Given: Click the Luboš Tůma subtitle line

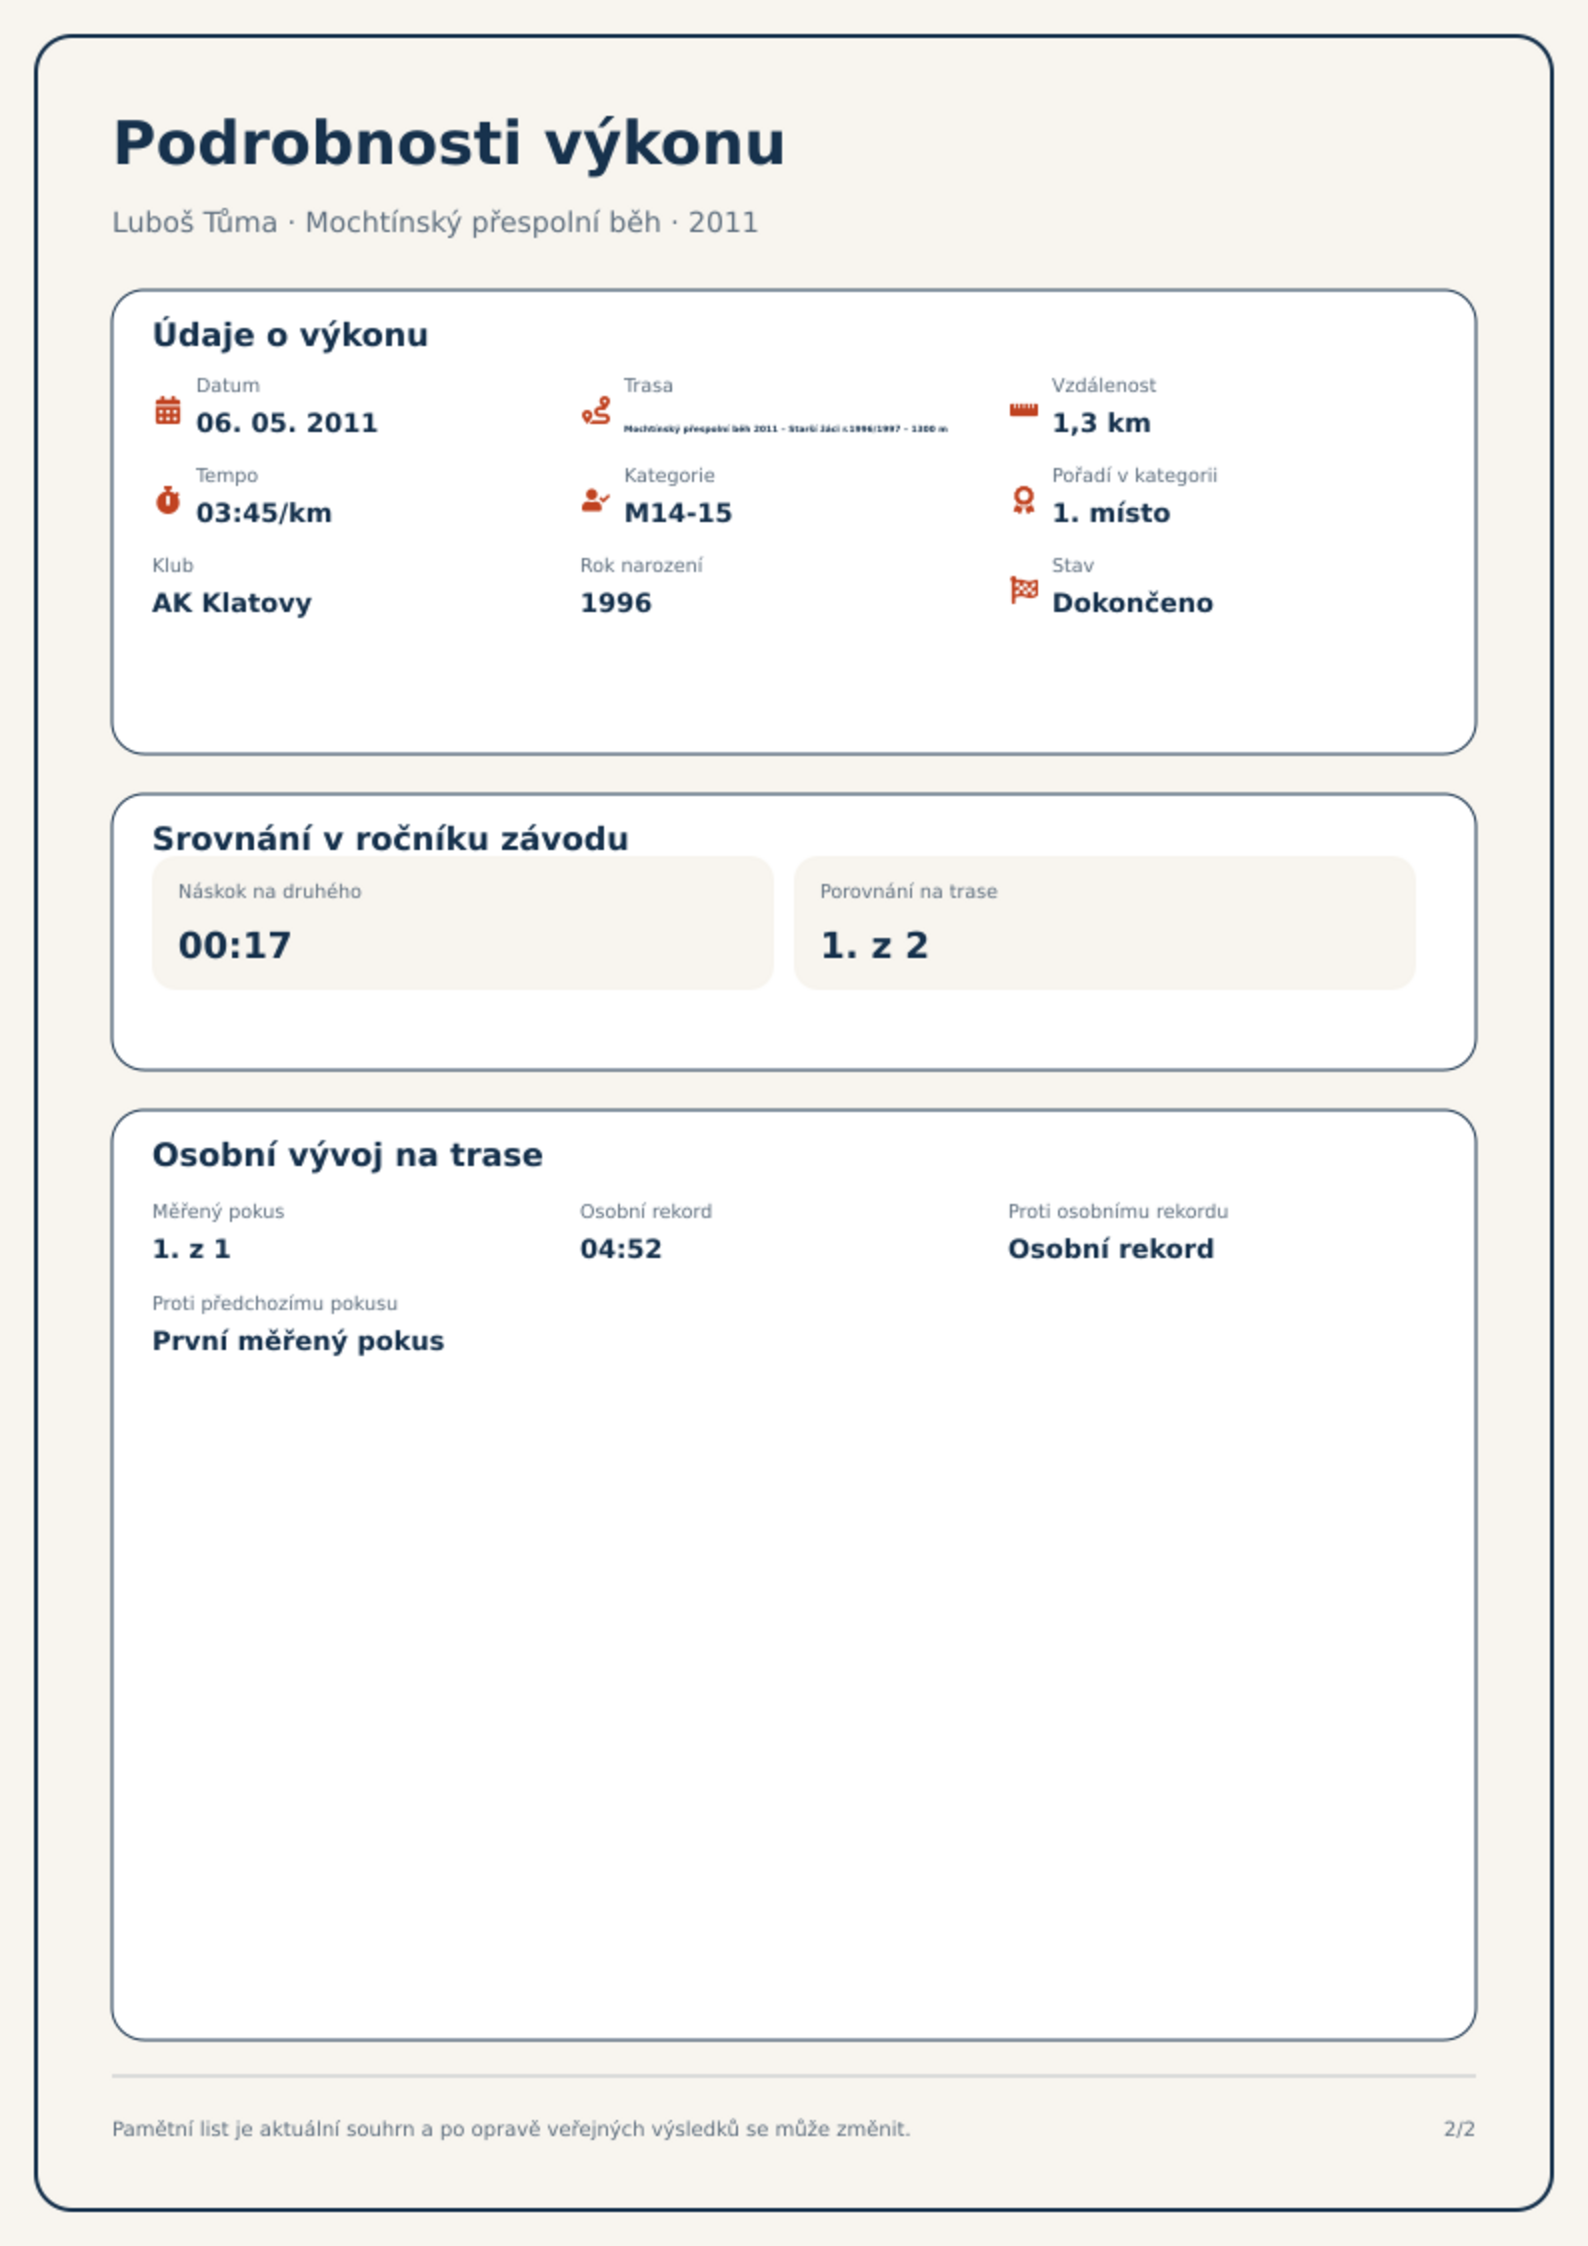Looking at the screenshot, I should coord(434,222).
